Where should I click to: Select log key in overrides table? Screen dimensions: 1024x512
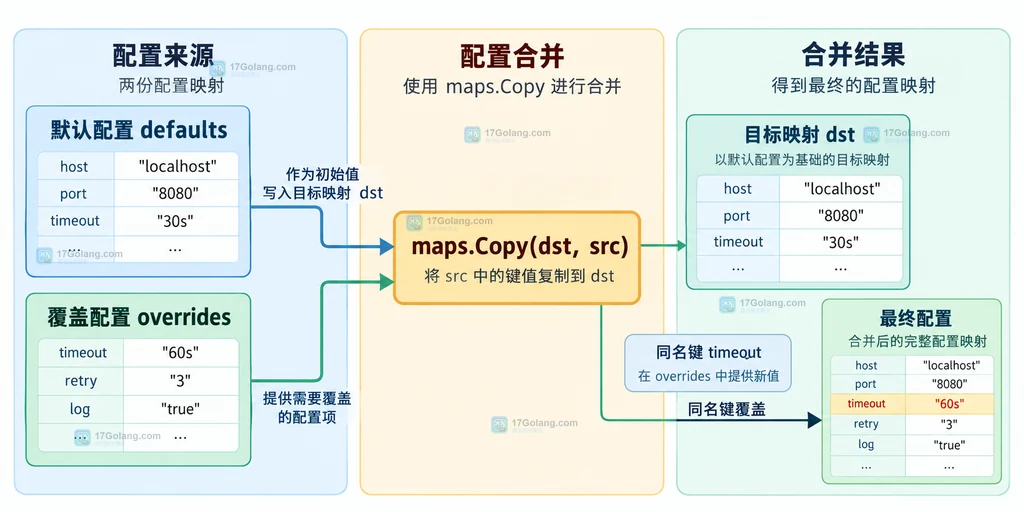[80, 409]
